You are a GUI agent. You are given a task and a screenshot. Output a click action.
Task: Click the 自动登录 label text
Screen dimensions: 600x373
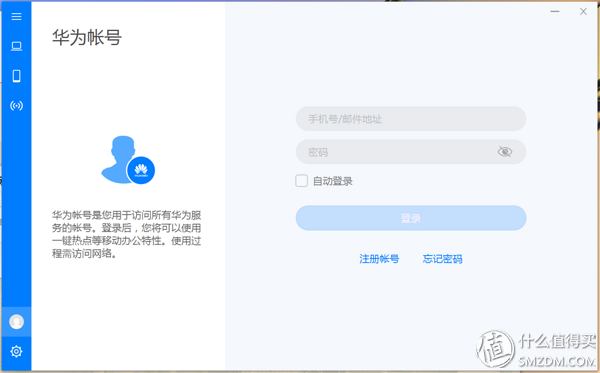[333, 181]
